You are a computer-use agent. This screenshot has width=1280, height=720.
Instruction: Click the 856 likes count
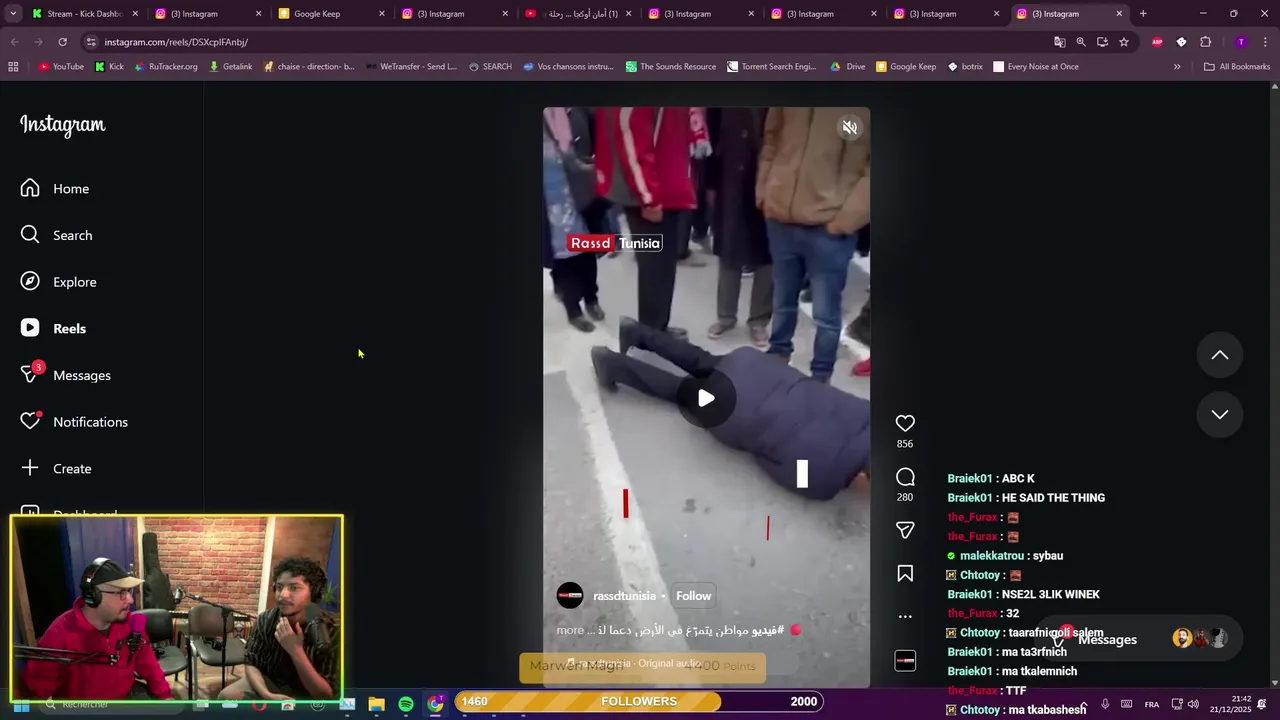tap(905, 444)
